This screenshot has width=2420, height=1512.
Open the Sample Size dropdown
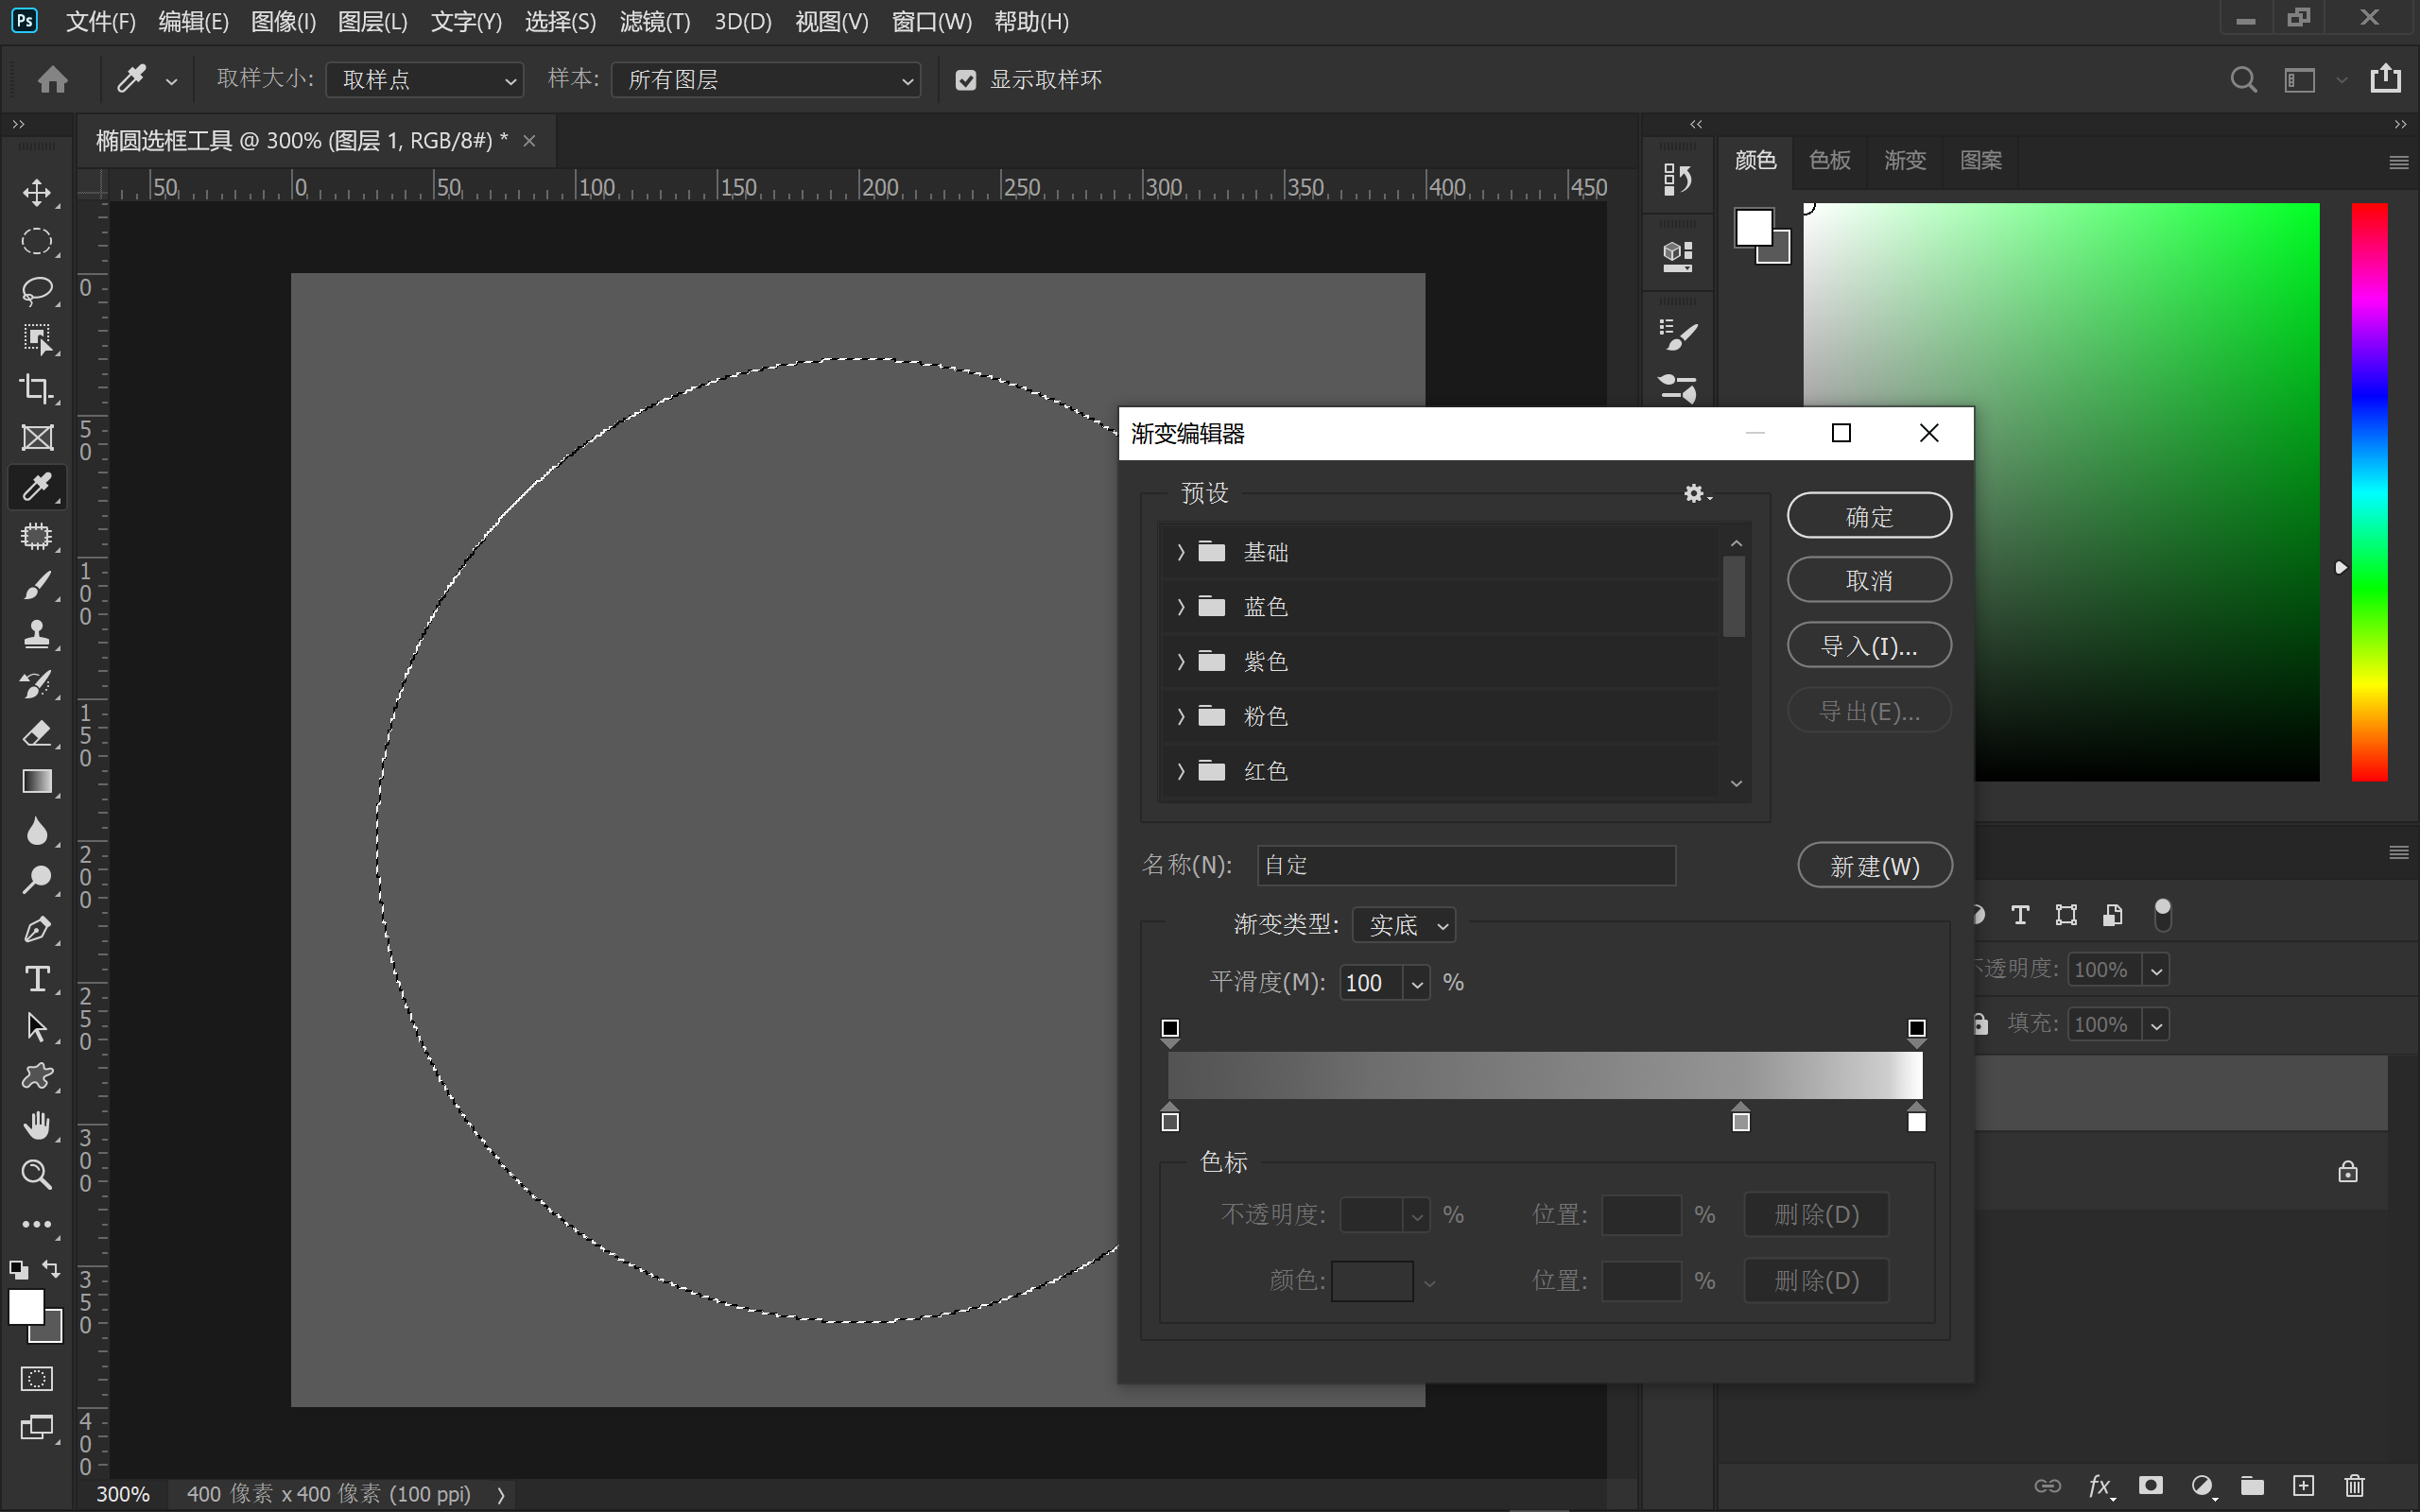425,80
